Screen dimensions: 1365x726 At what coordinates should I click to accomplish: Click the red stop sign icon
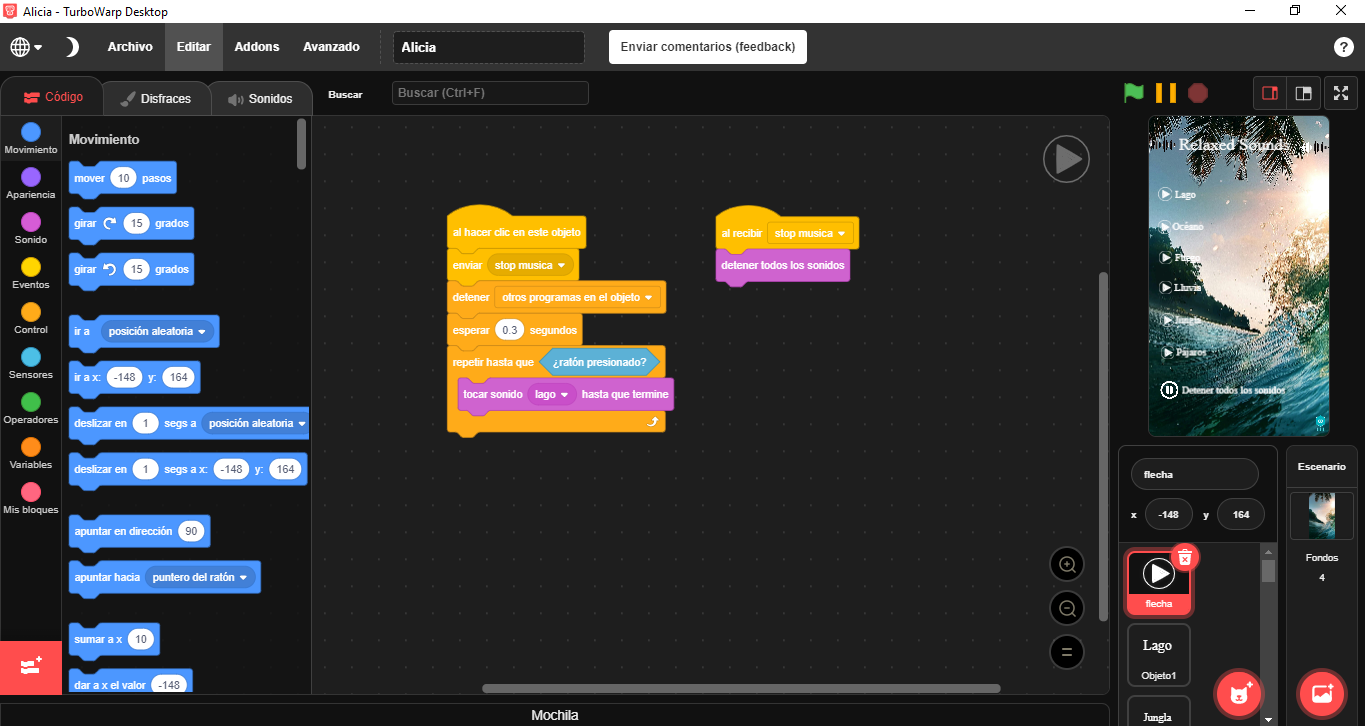(x=1198, y=93)
